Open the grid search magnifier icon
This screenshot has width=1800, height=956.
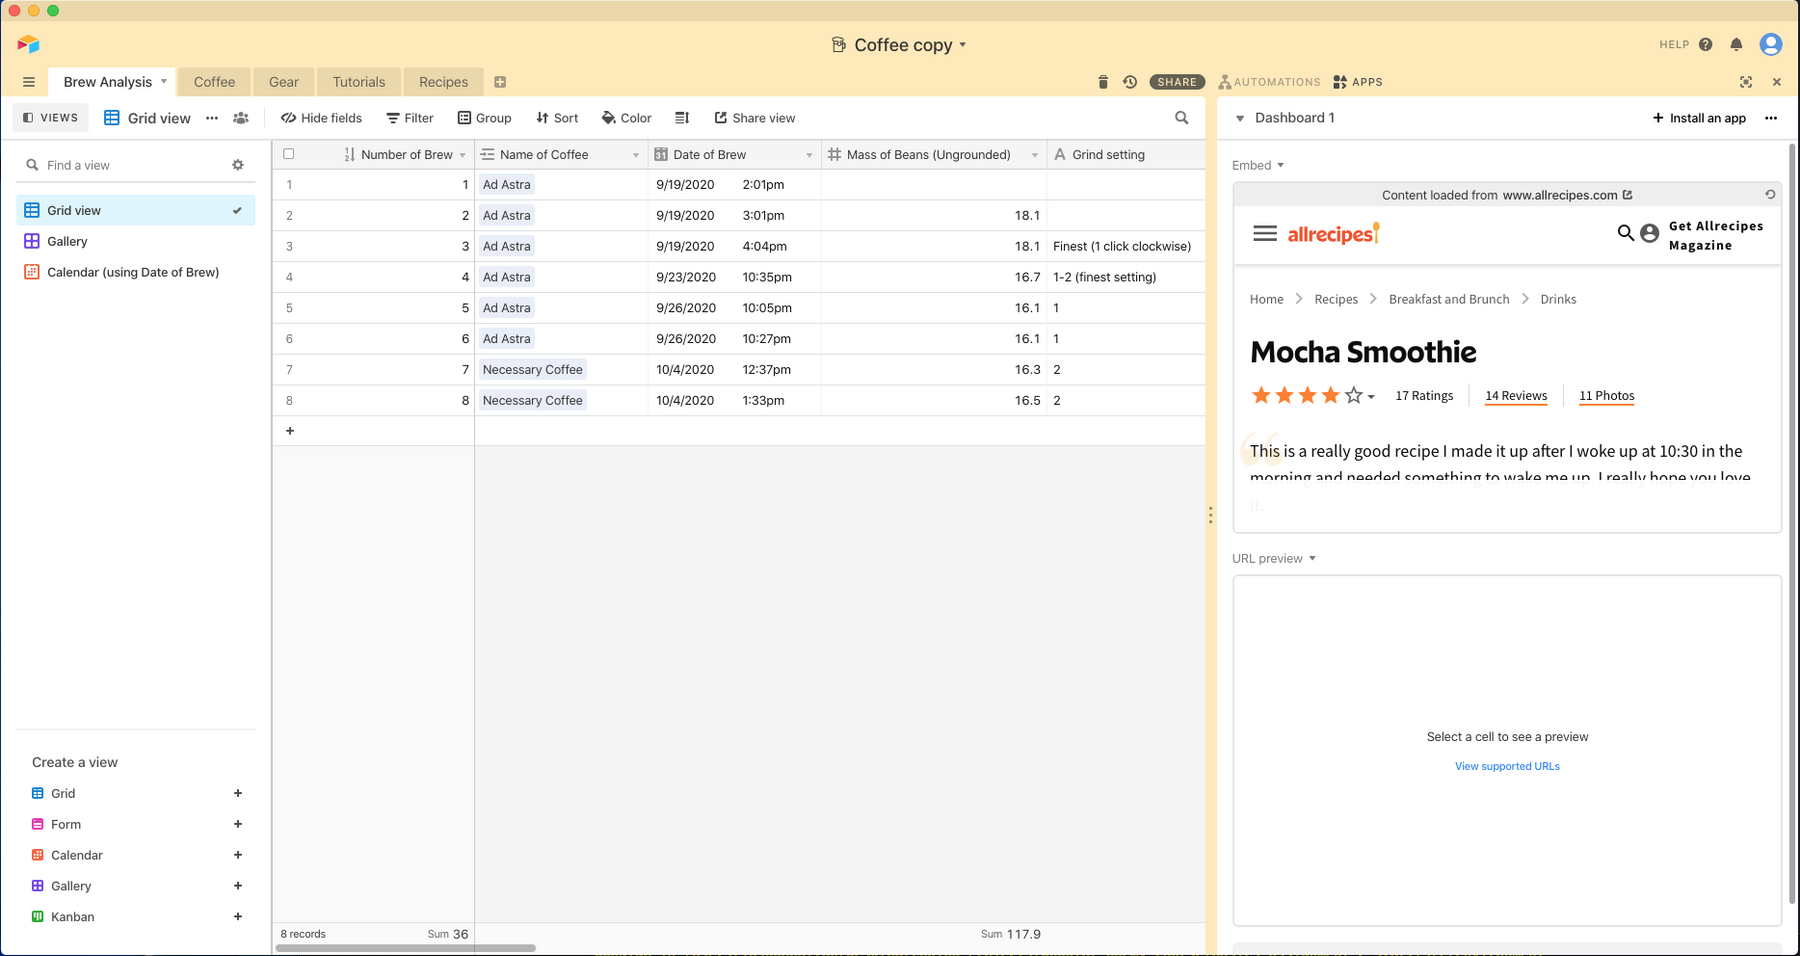coord(1182,118)
